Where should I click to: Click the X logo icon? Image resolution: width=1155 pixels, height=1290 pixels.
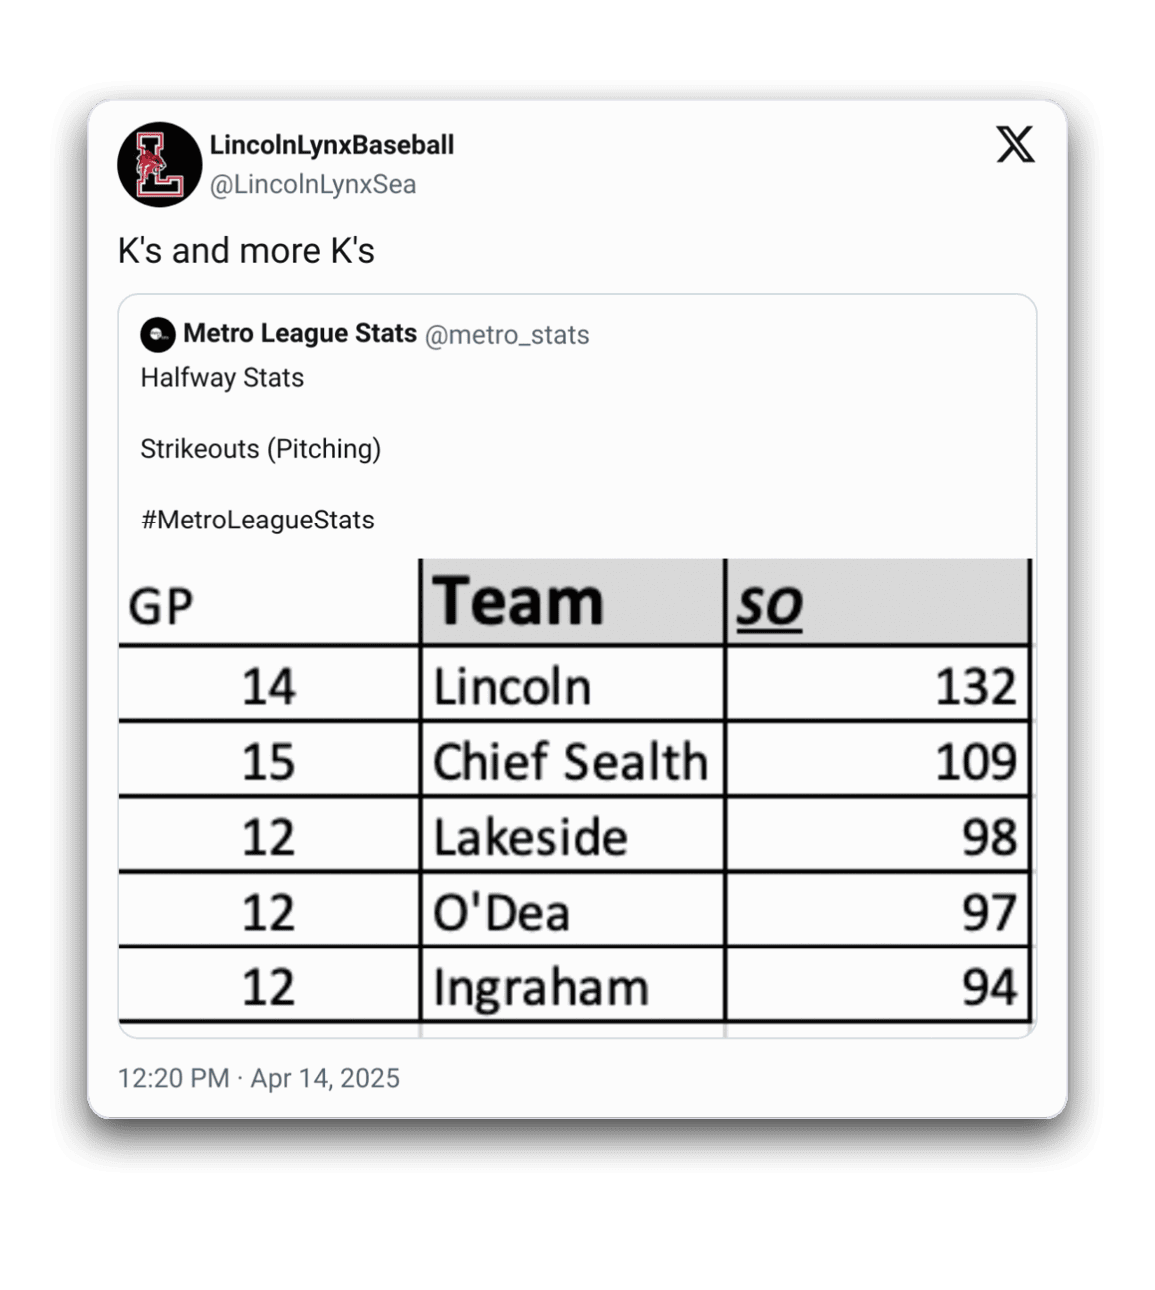point(1015,146)
